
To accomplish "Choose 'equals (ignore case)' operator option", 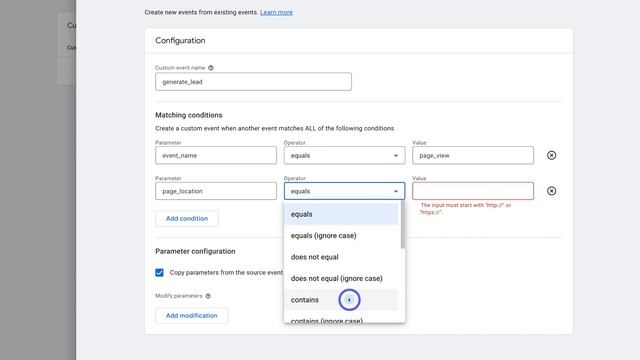I will [x=341, y=236].
